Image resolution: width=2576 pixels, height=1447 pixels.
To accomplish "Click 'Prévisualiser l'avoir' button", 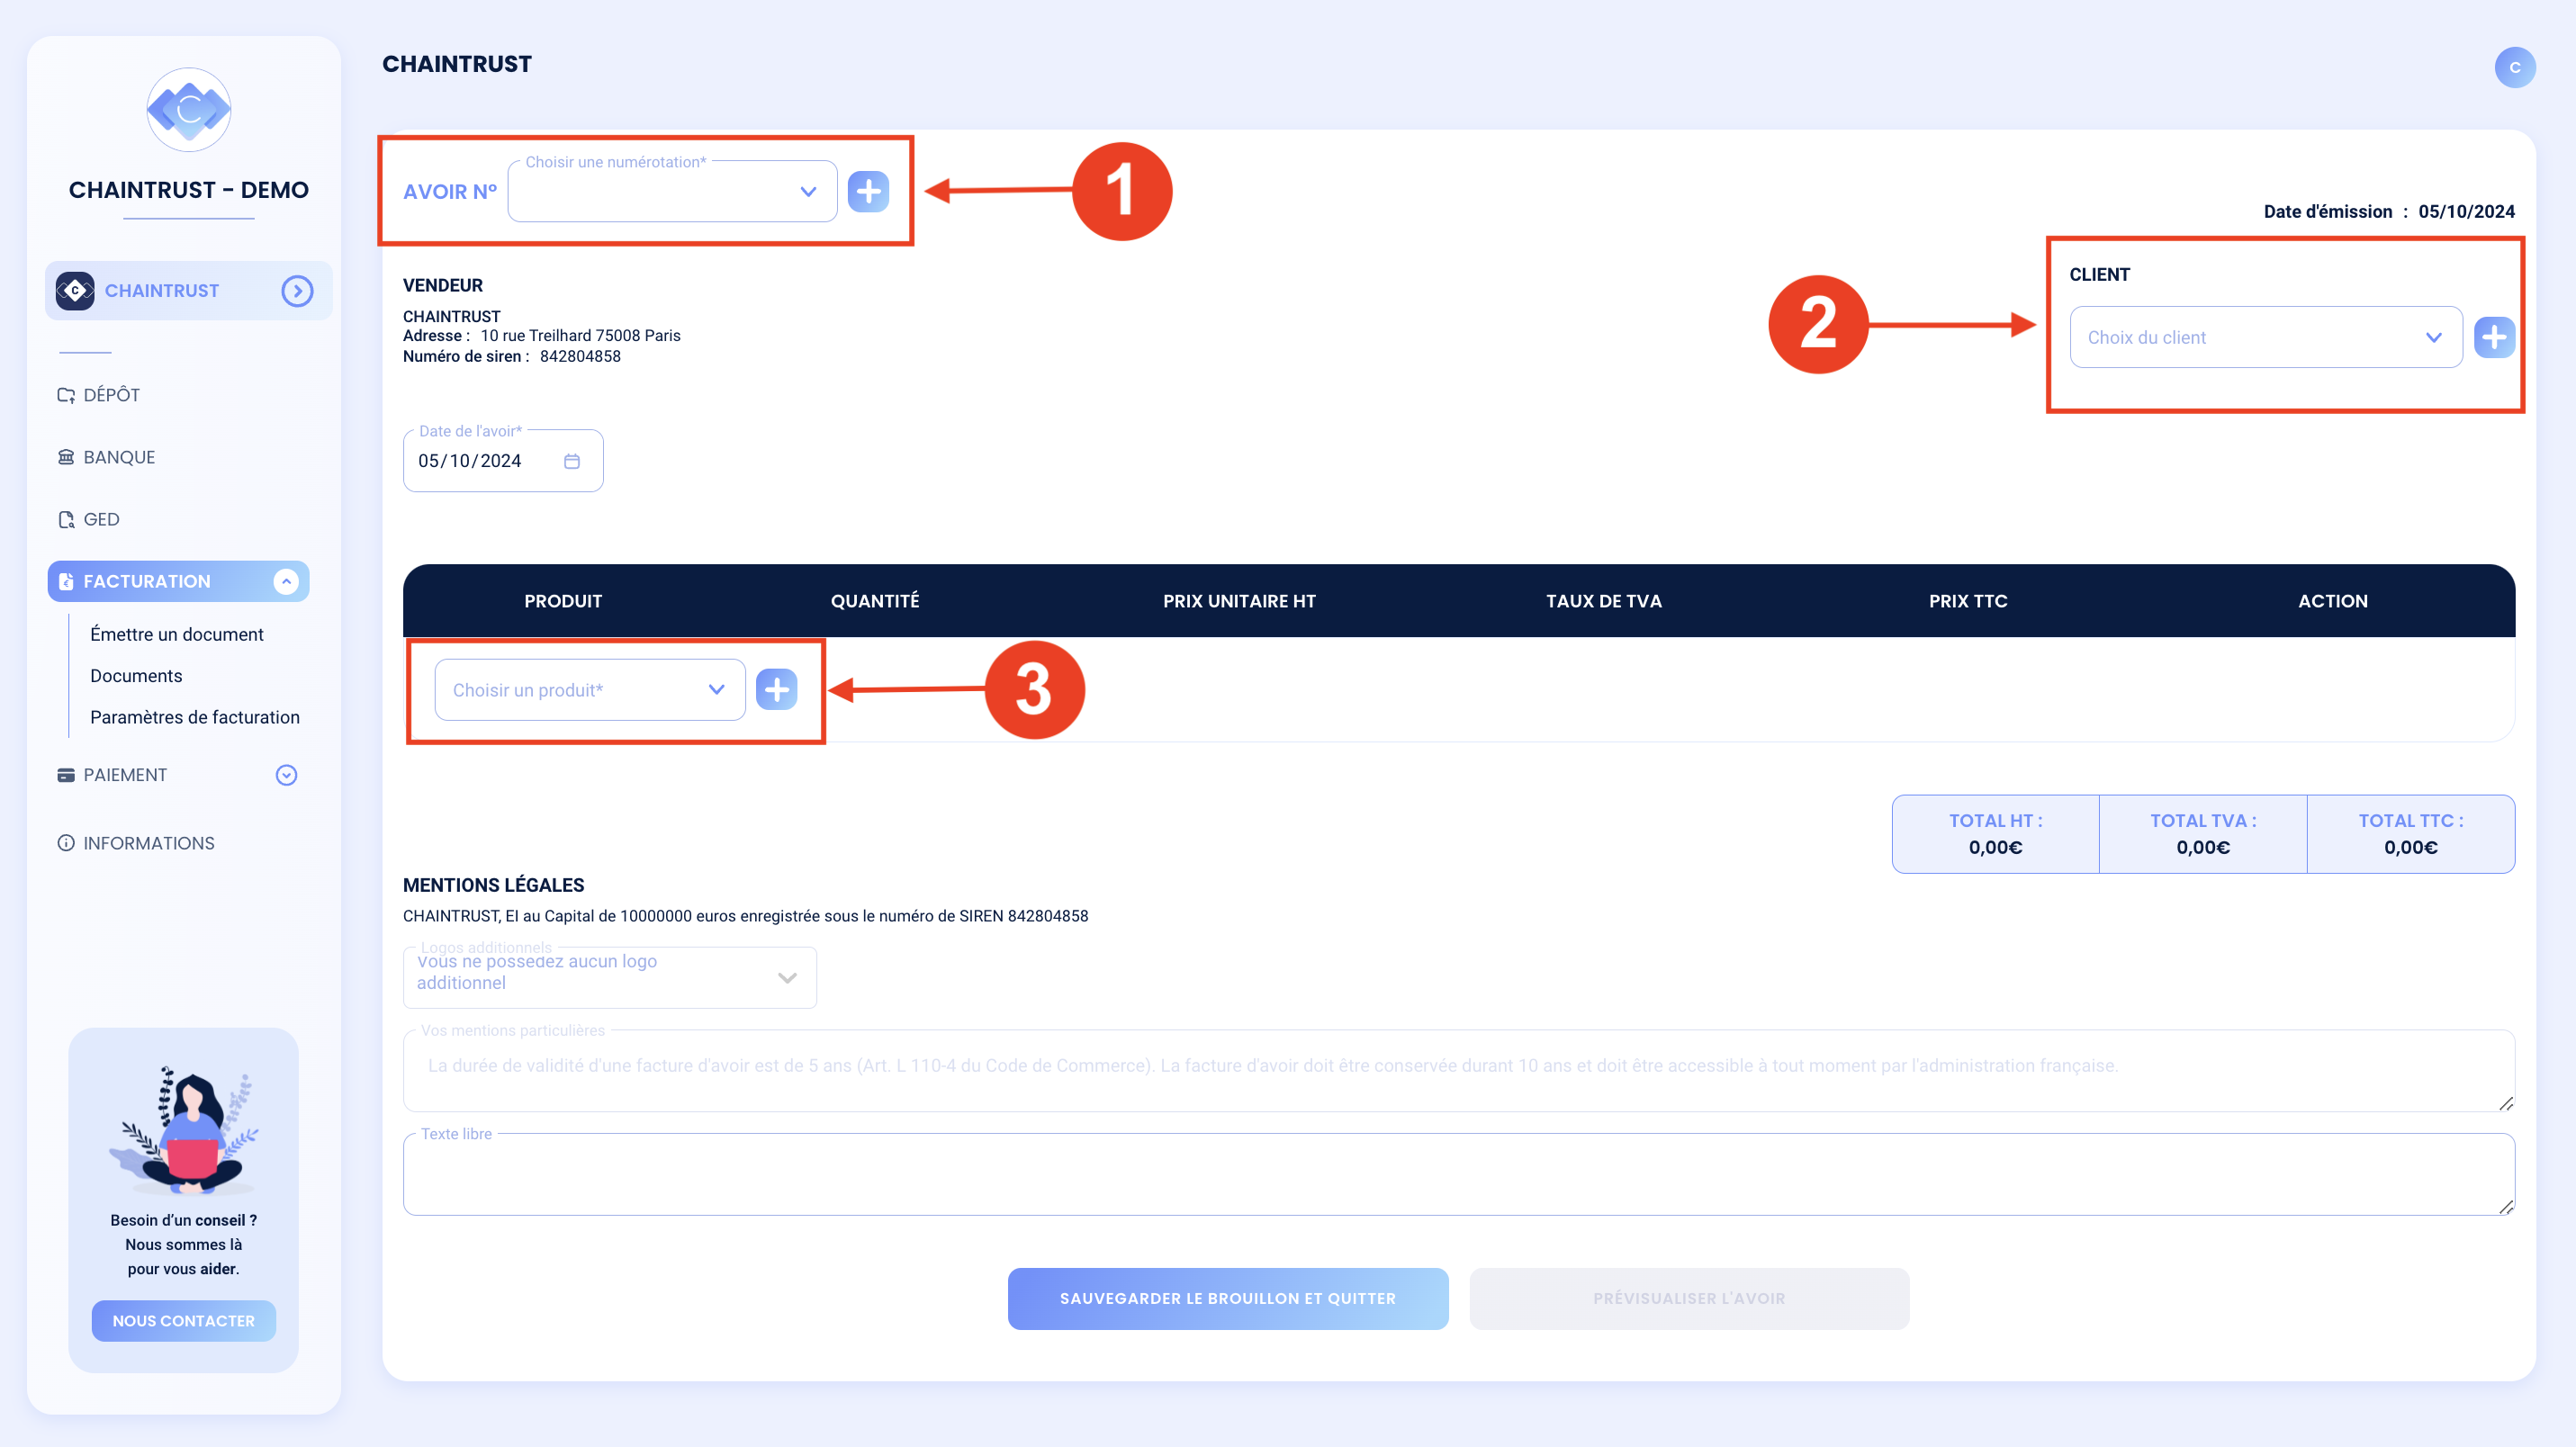I will click(x=1689, y=1298).
